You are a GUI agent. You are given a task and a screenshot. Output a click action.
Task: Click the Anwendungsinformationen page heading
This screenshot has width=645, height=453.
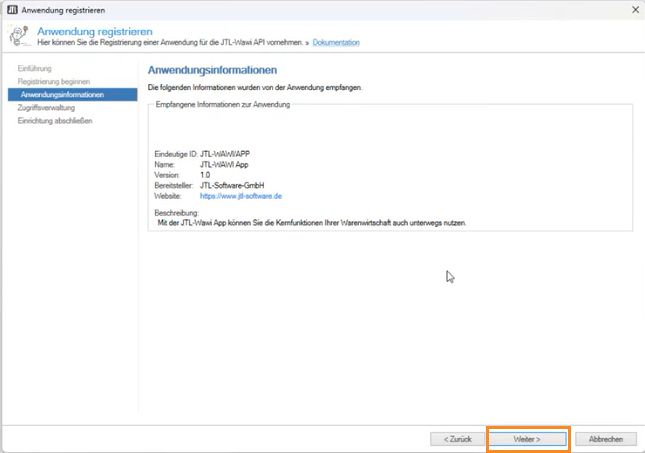click(x=212, y=71)
